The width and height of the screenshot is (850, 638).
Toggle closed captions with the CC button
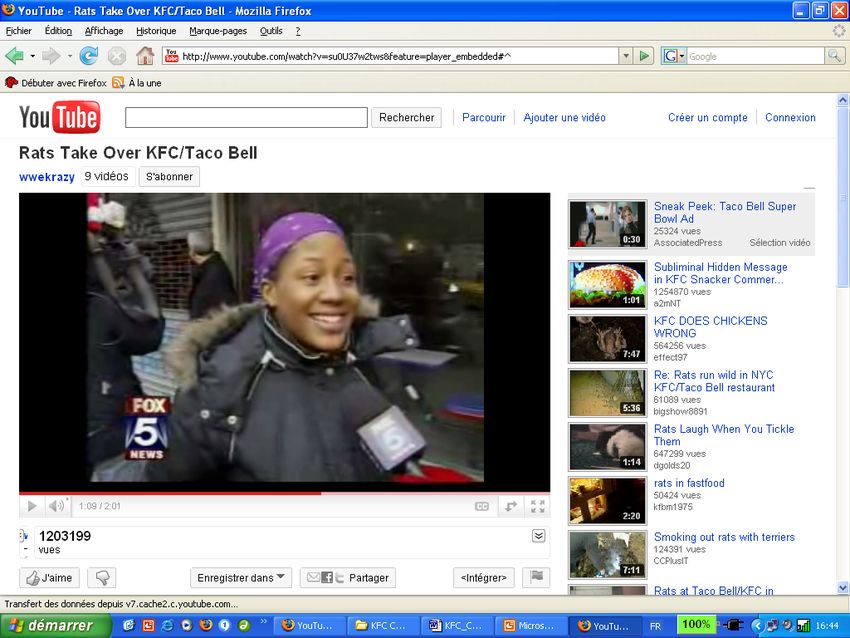(x=482, y=506)
